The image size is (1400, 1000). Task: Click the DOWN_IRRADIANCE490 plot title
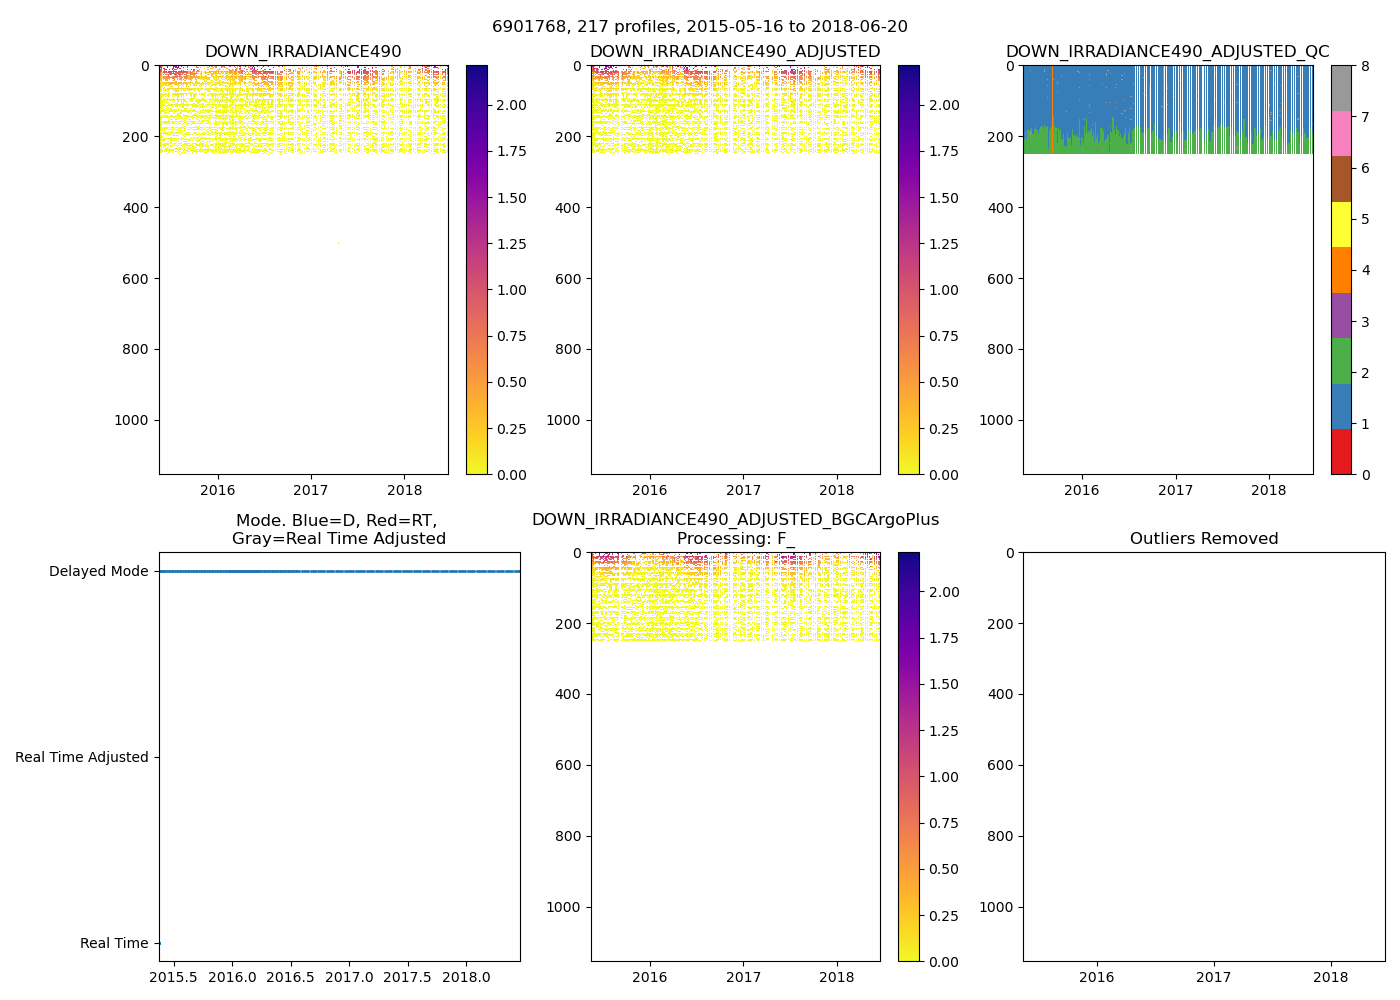303,52
